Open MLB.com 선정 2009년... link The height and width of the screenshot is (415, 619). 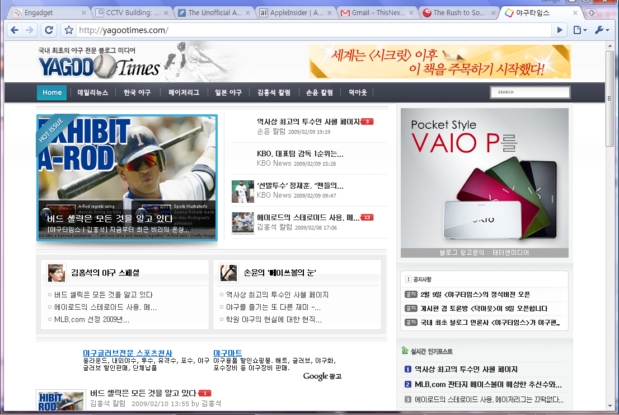pyautogui.click(x=92, y=319)
